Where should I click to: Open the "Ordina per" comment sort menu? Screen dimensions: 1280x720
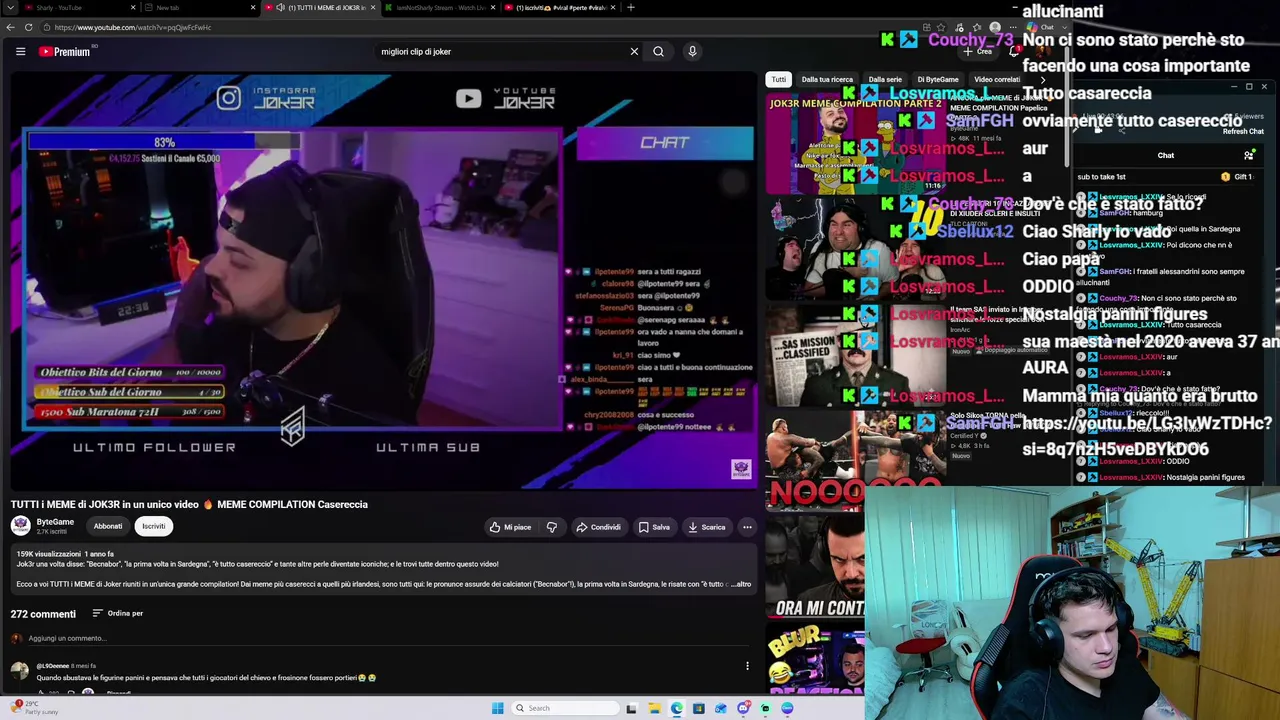pos(118,613)
